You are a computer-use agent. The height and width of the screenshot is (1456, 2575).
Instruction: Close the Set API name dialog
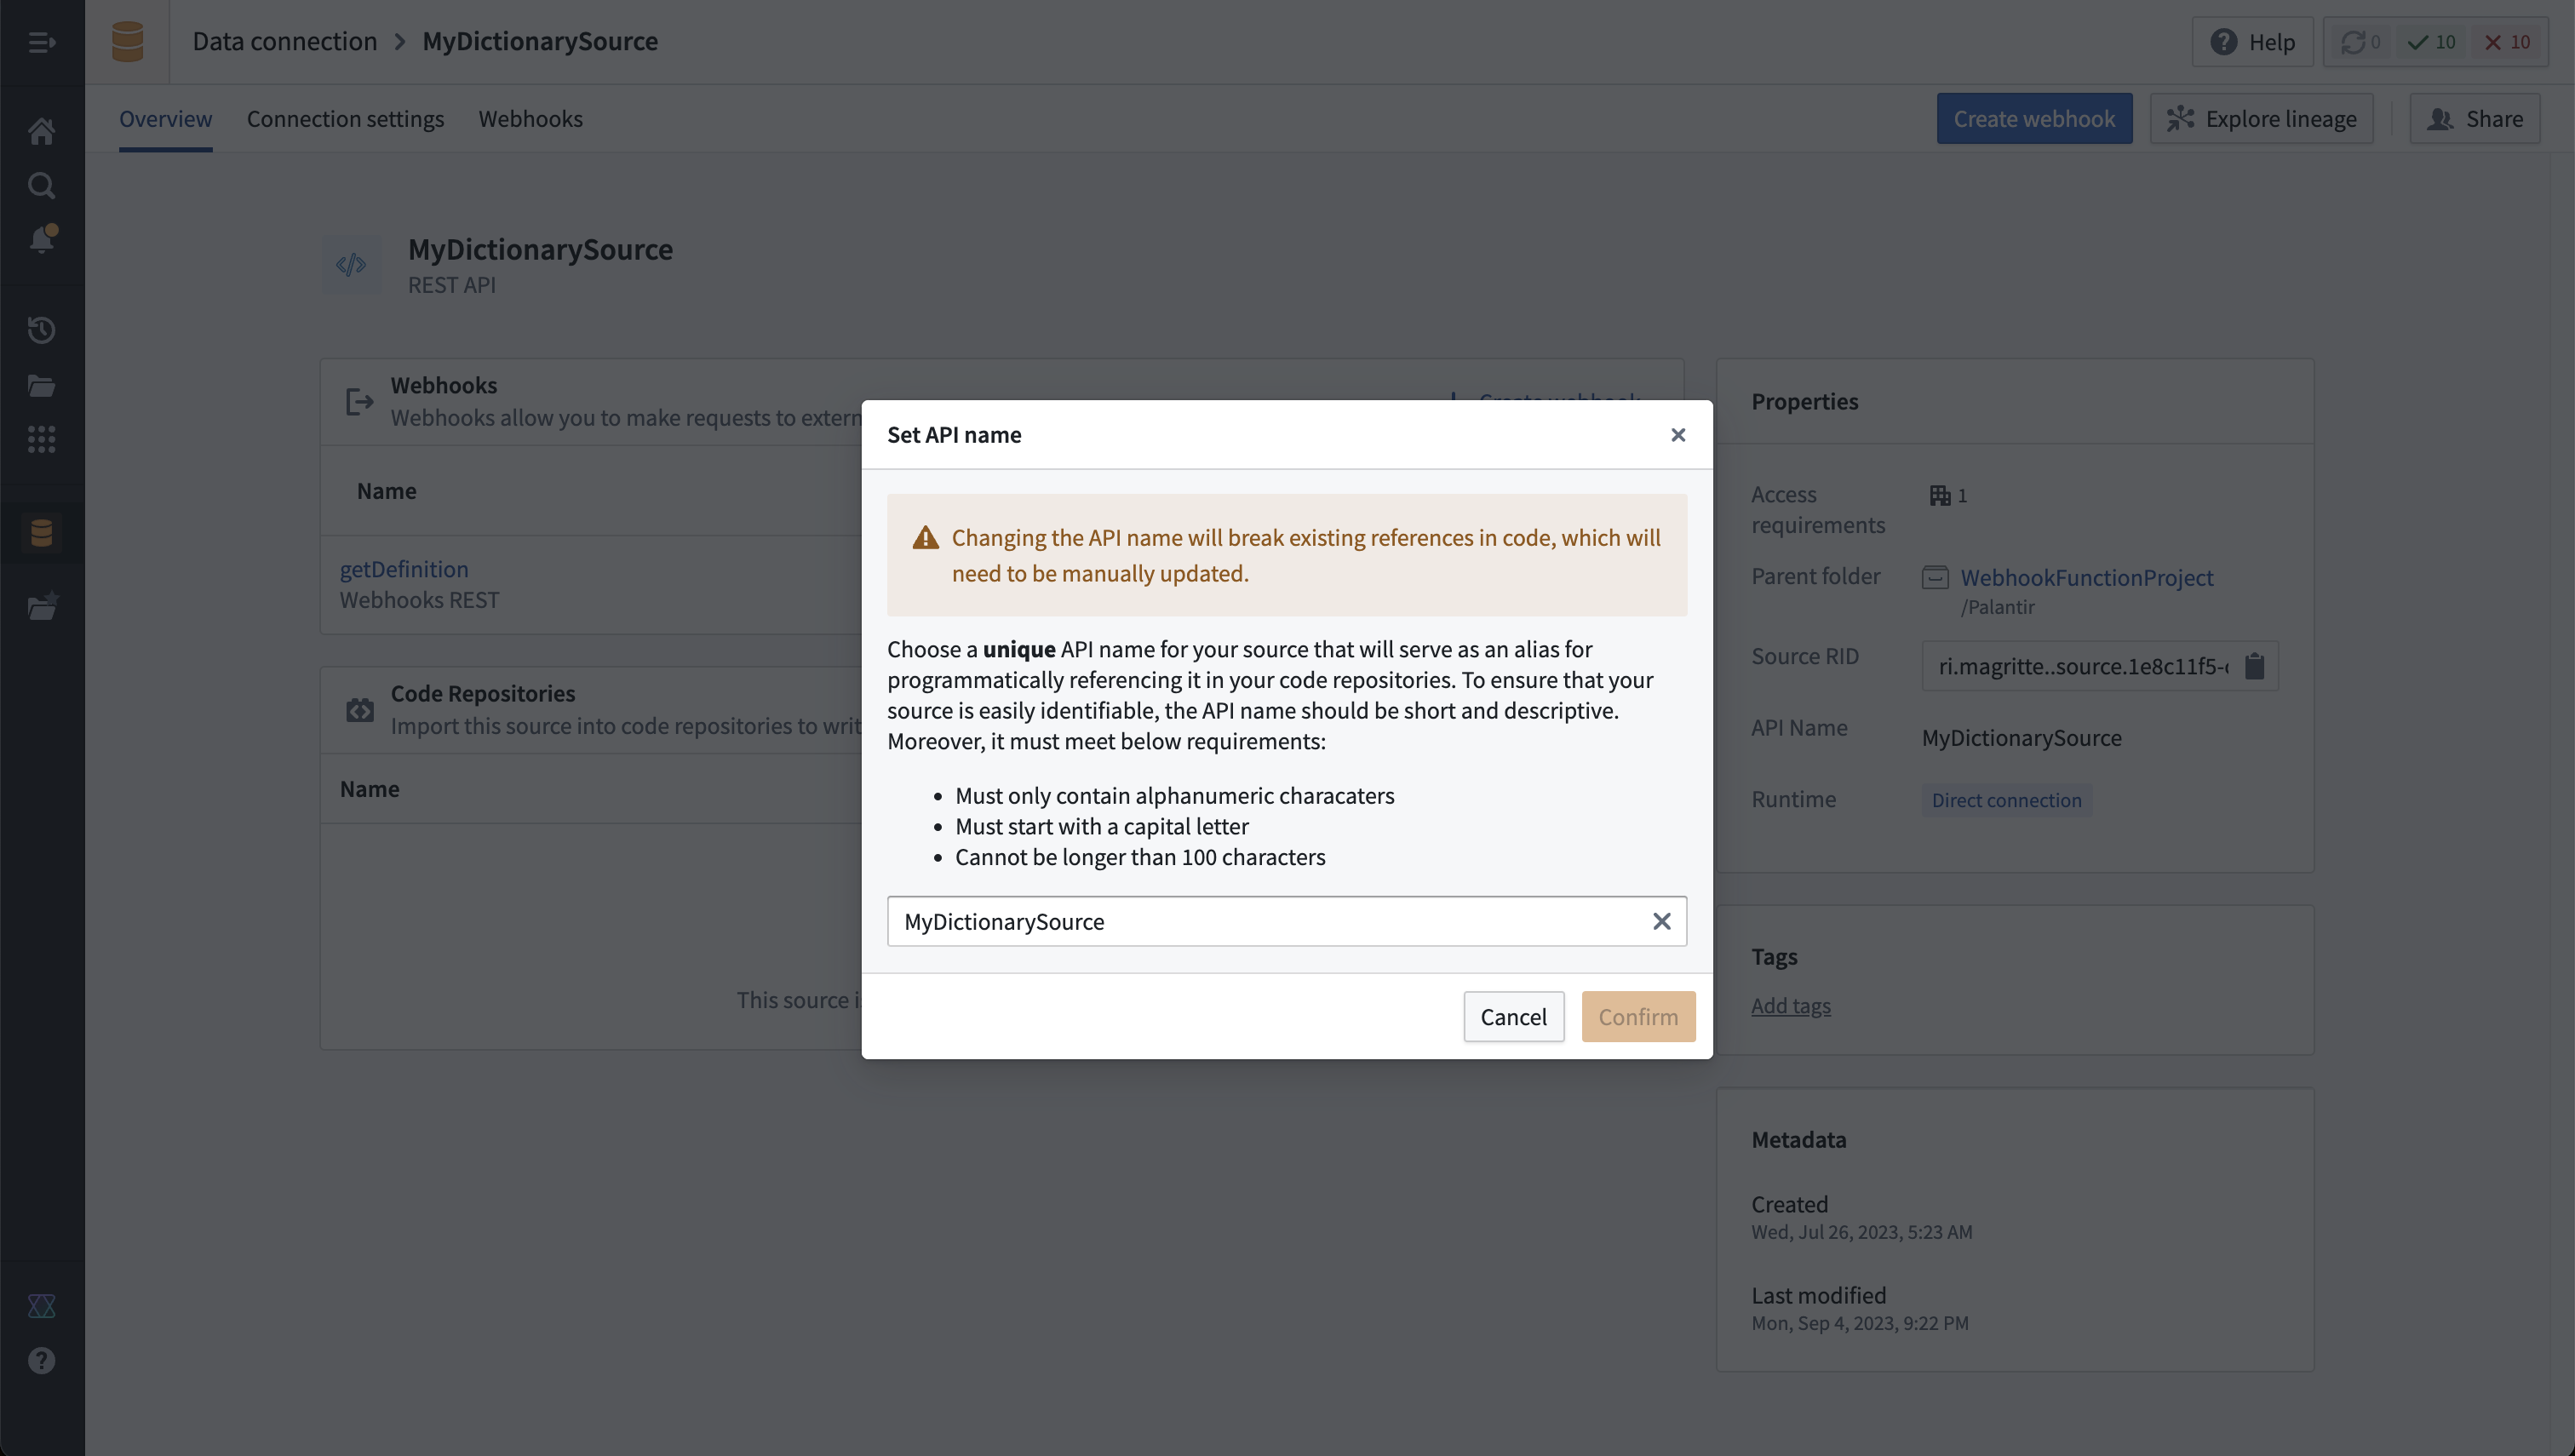1678,435
